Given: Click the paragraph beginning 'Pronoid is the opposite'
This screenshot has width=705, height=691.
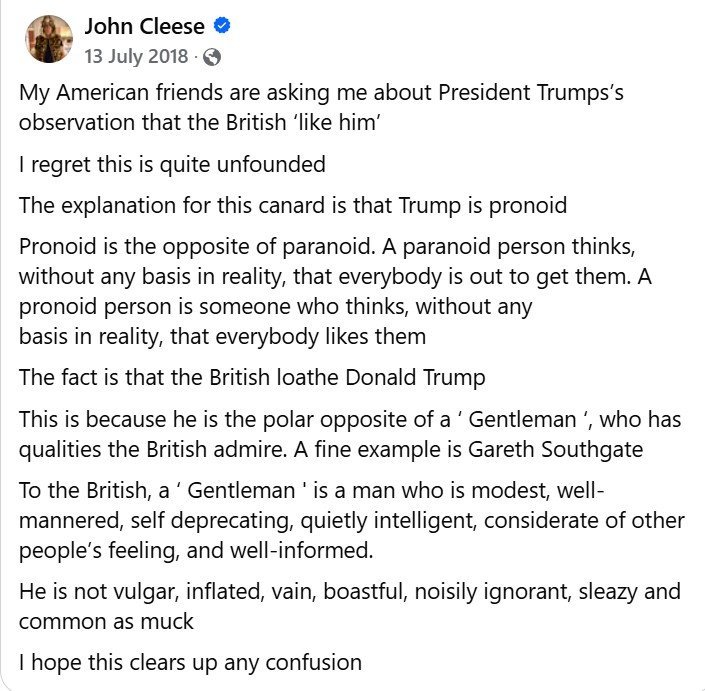Looking at the screenshot, I should [335, 291].
